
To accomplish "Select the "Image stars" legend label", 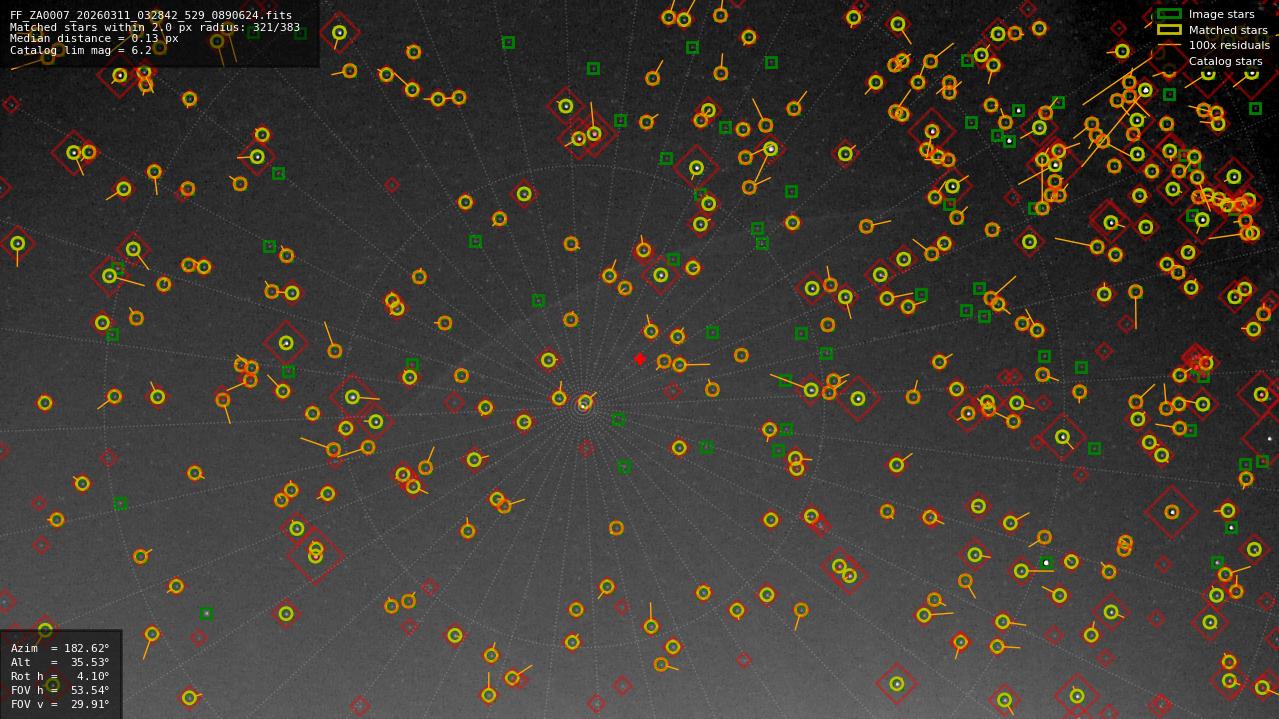I will (x=1221, y=14).
